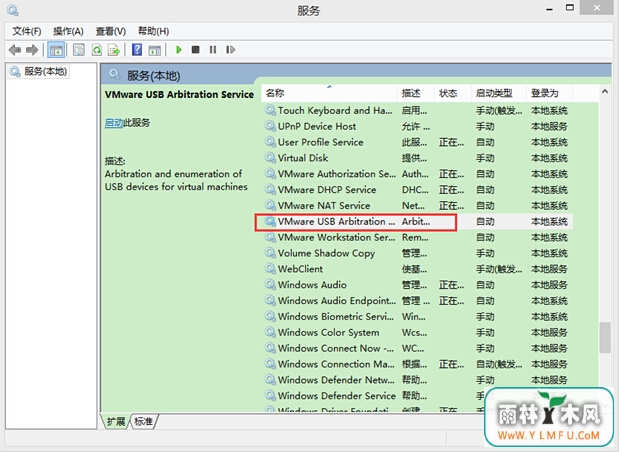The height and width of the screenshot is (452, 619).
Task: Switch to the 扩展 tab
Action: point(115,422)
